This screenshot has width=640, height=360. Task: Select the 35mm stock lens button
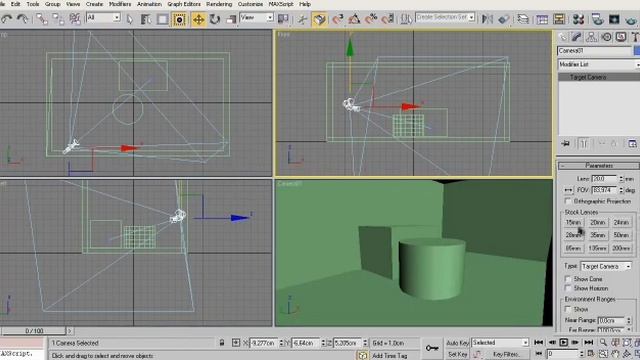(598, 235)
